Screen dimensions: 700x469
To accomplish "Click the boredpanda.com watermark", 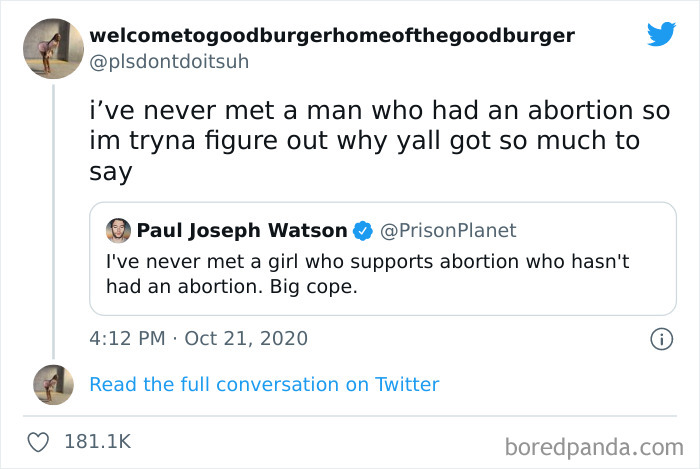I will [x=594, y=447].
